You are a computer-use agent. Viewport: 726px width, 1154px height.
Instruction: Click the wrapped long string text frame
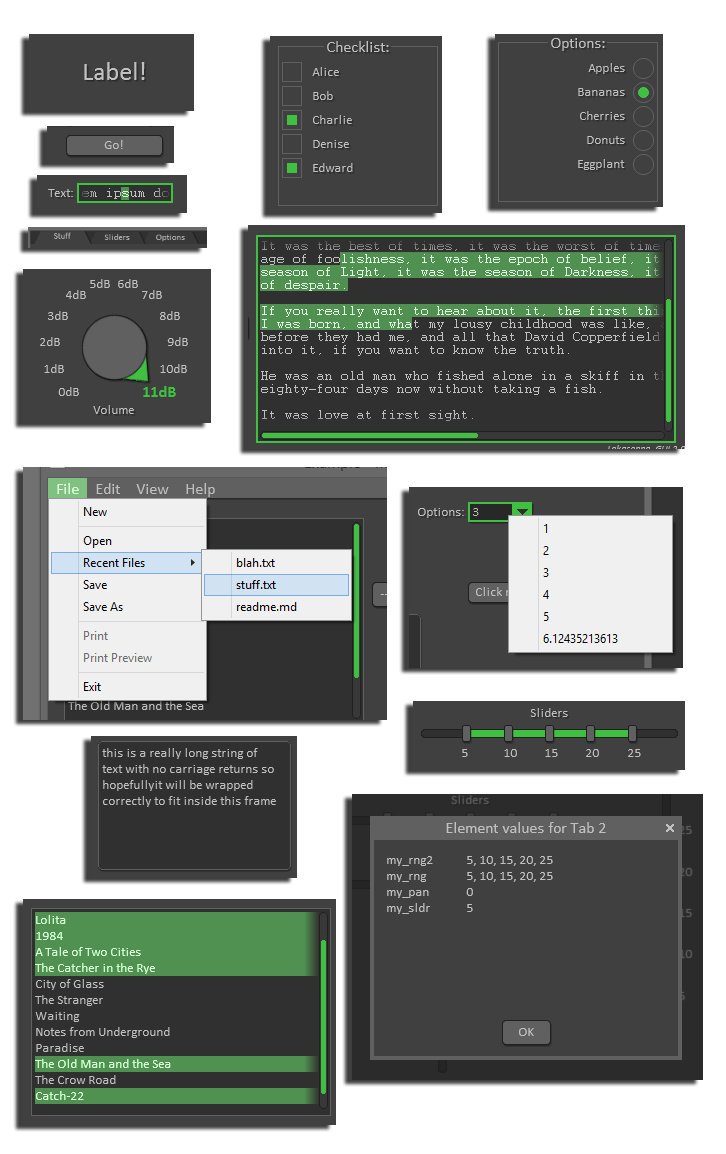tap(194, 805)
